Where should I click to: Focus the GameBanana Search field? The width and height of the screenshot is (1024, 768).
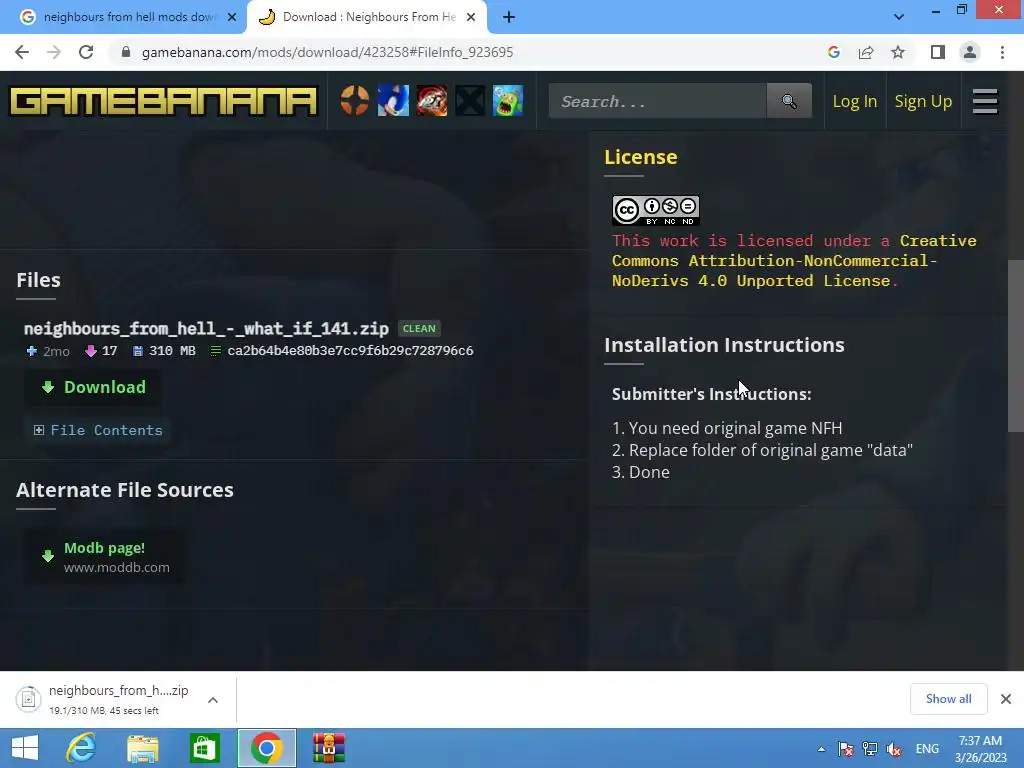(x=658, y=101)
